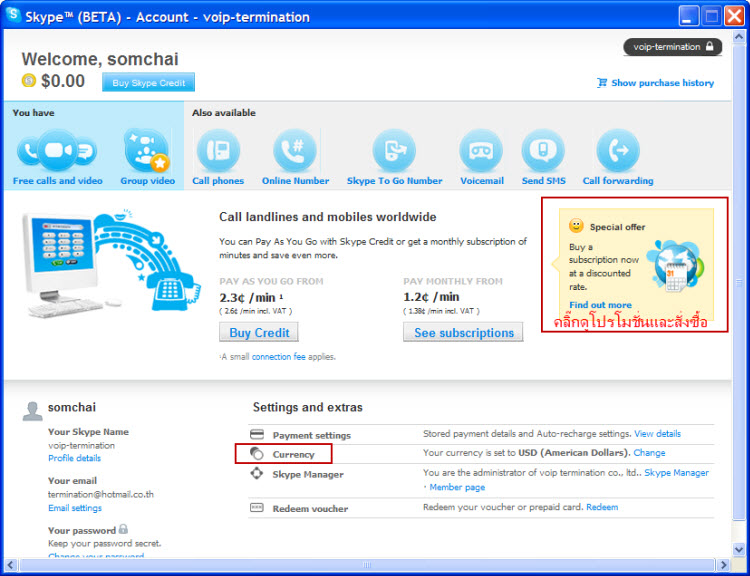Click the Skype Manager icon
Screen dimensions: 750x576
(x=257, y=474)
